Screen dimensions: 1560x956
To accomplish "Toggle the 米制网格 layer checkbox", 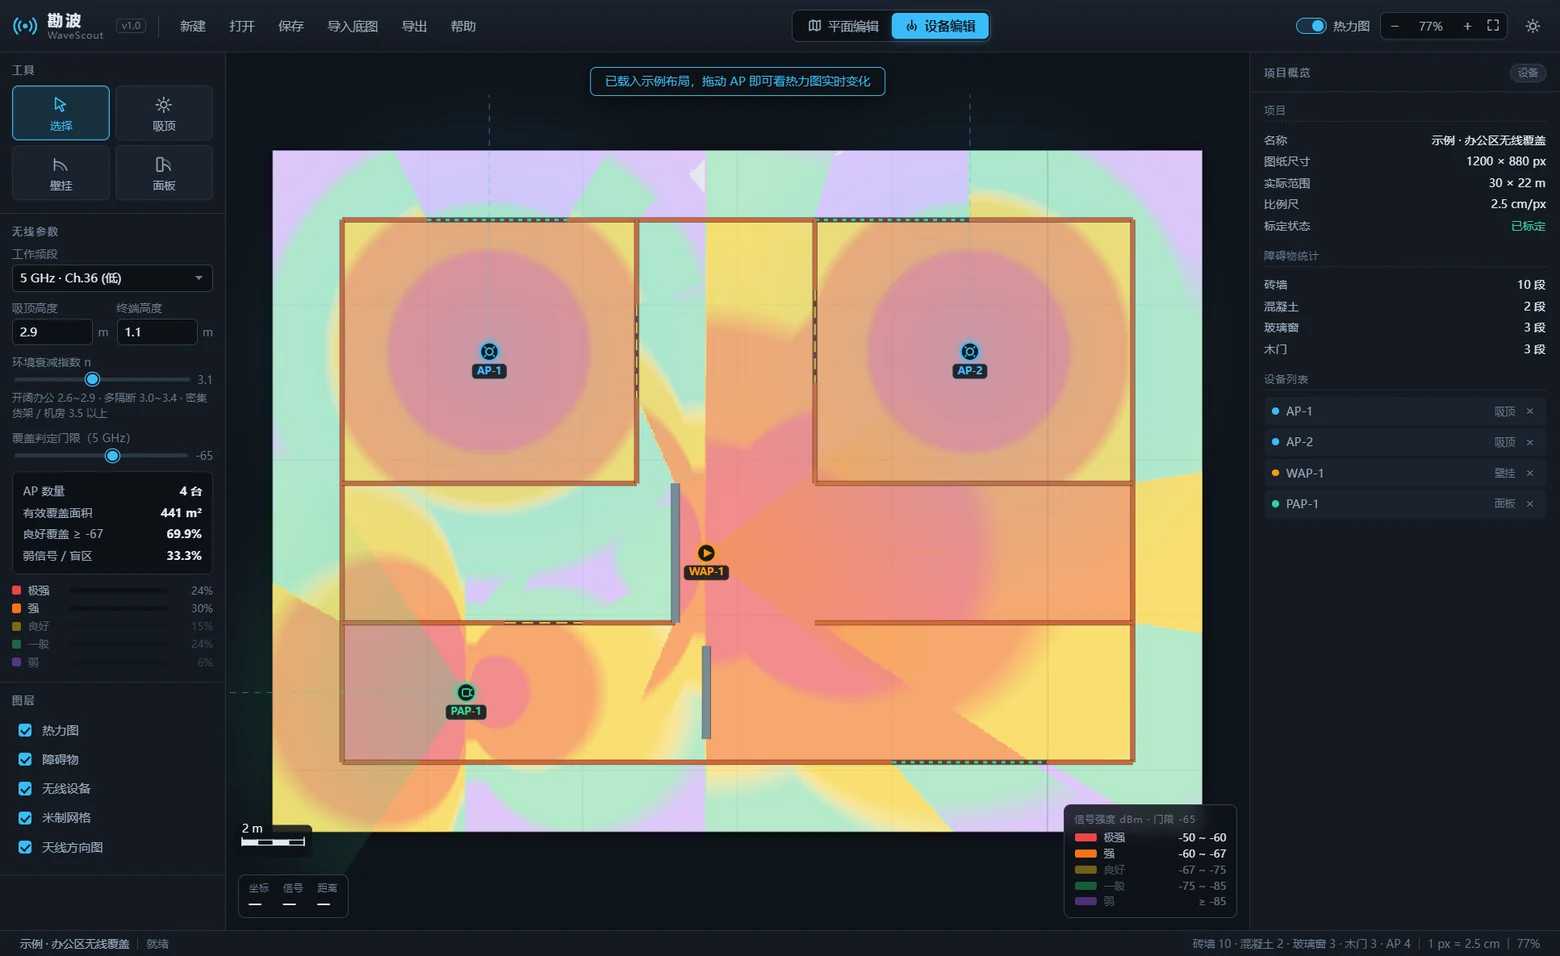I will 25,818.
